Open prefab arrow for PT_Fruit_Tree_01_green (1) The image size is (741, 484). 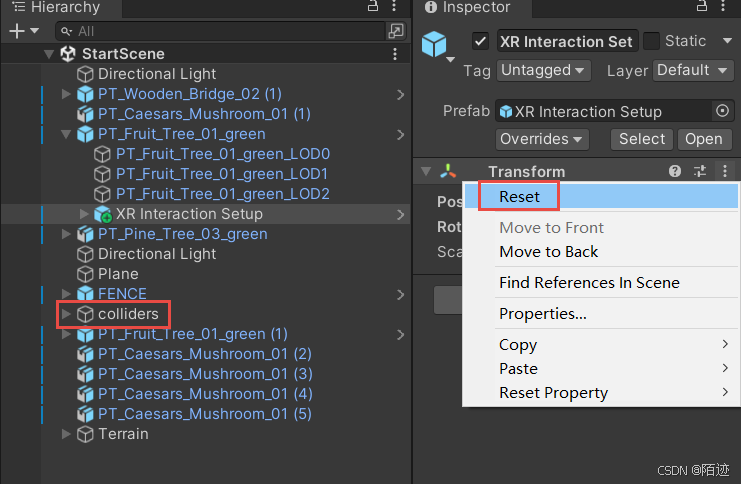[x=400, y=335]
